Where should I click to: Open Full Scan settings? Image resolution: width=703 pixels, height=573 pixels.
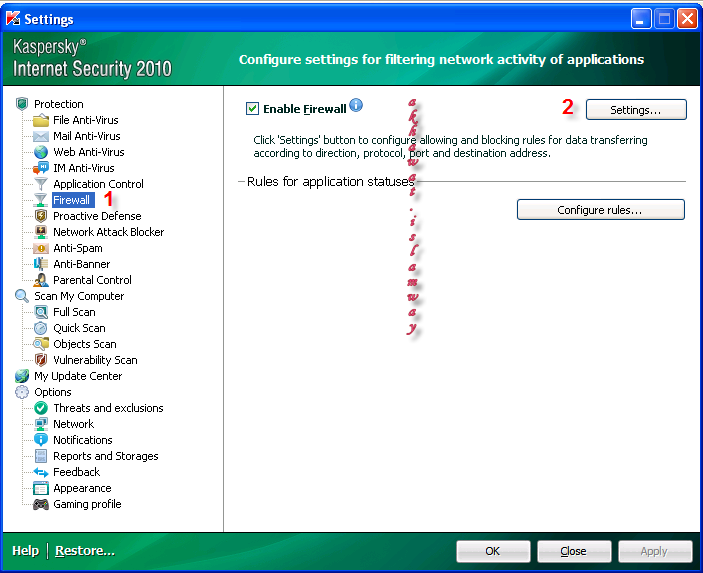tap(74, 312)
